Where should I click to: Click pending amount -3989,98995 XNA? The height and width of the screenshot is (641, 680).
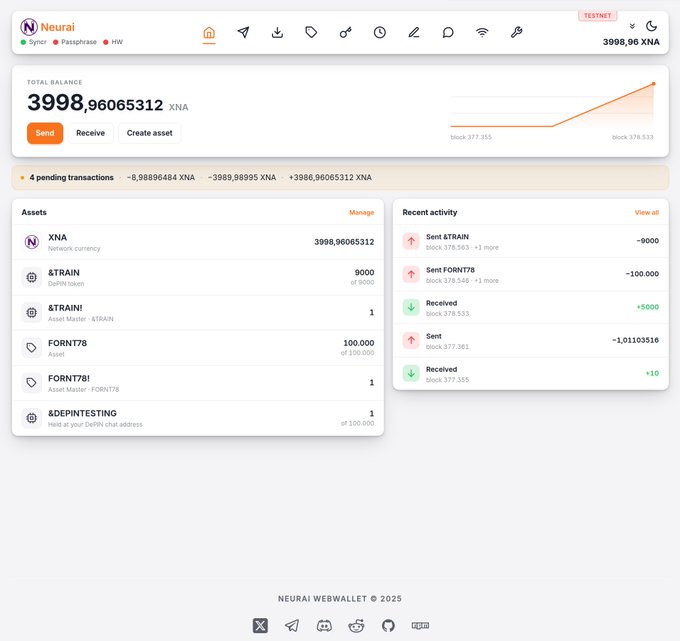click(x=242, y=177)
